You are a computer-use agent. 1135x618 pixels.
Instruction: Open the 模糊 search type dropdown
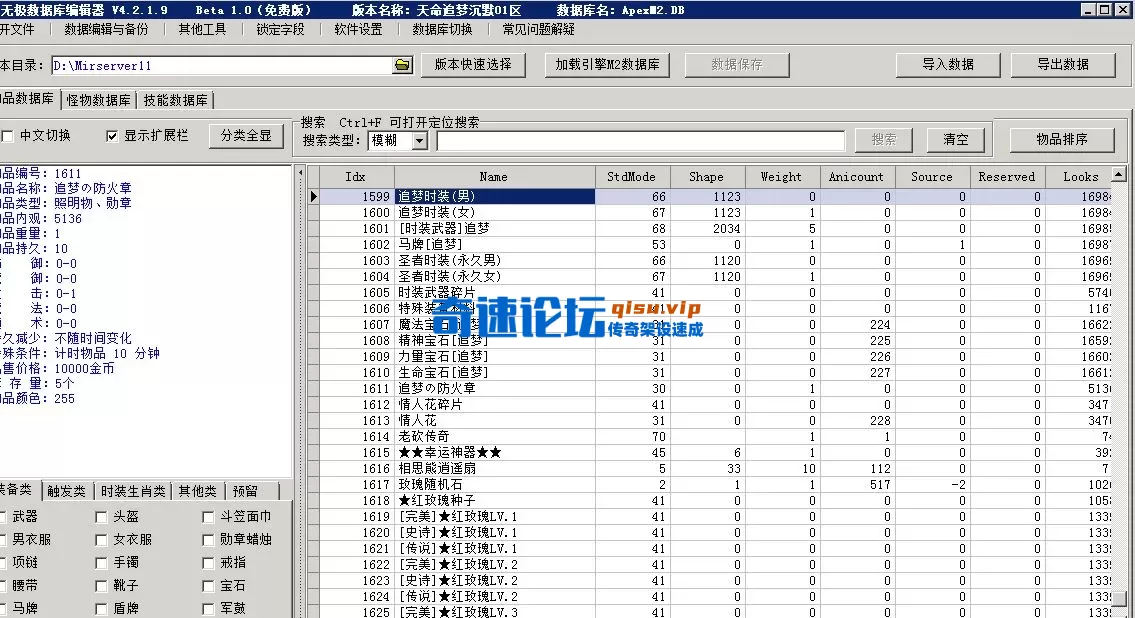(417, 139)
